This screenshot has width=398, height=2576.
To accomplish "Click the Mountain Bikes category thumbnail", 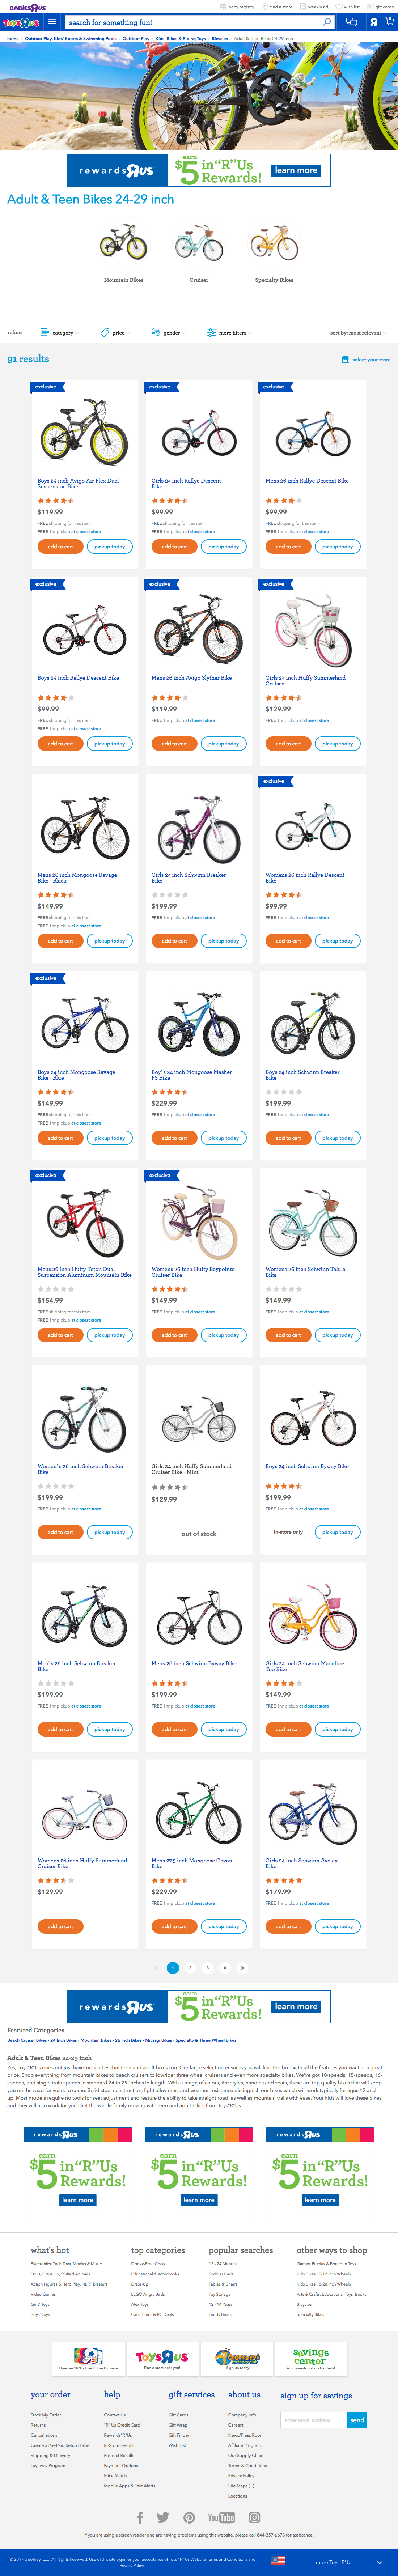I will tap(123, 245).
